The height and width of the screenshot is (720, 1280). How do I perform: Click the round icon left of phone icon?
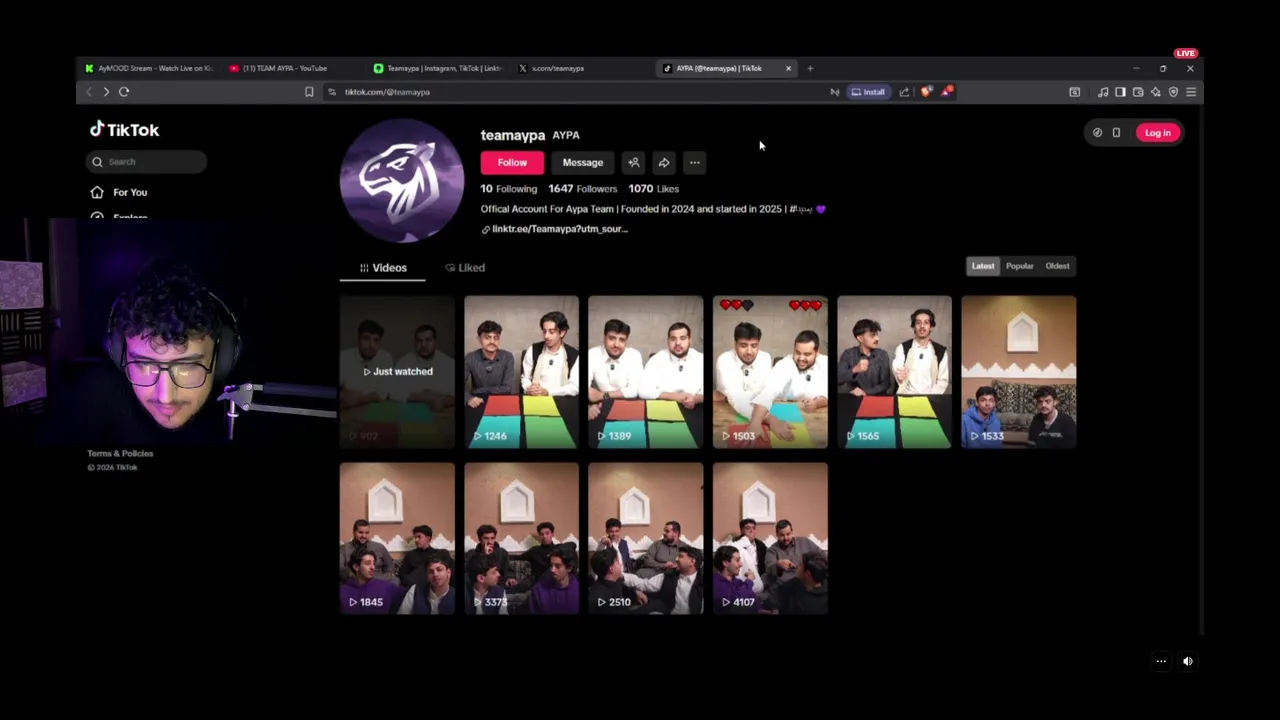tap(1097, 133)
